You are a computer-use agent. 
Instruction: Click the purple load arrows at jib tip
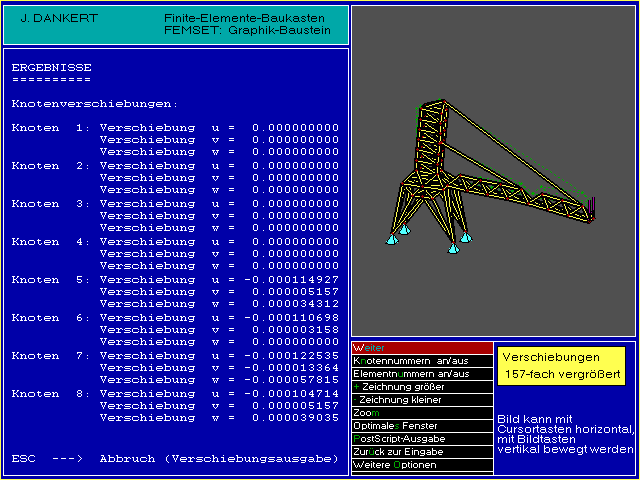(x=592, y=208)
